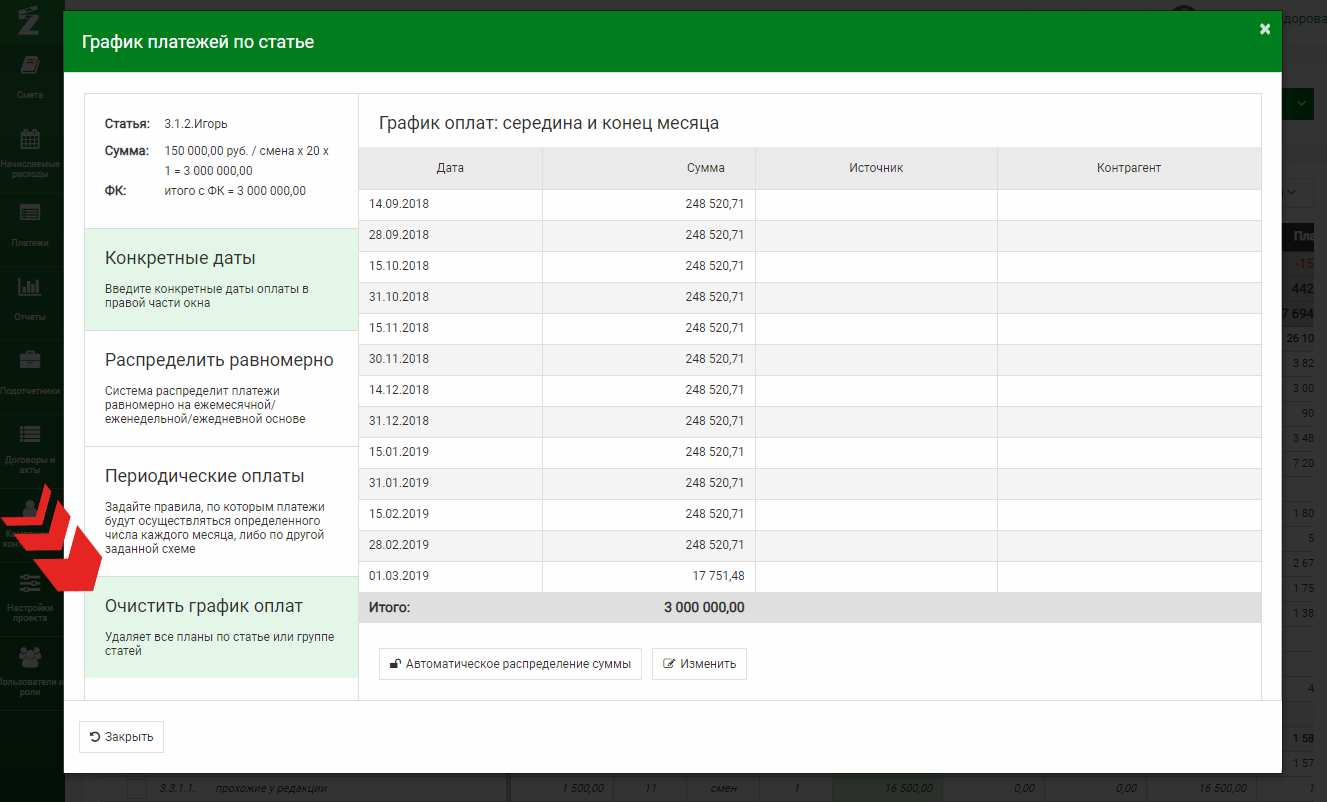Open the Подотчетники briefcase icon

[30, 360]
